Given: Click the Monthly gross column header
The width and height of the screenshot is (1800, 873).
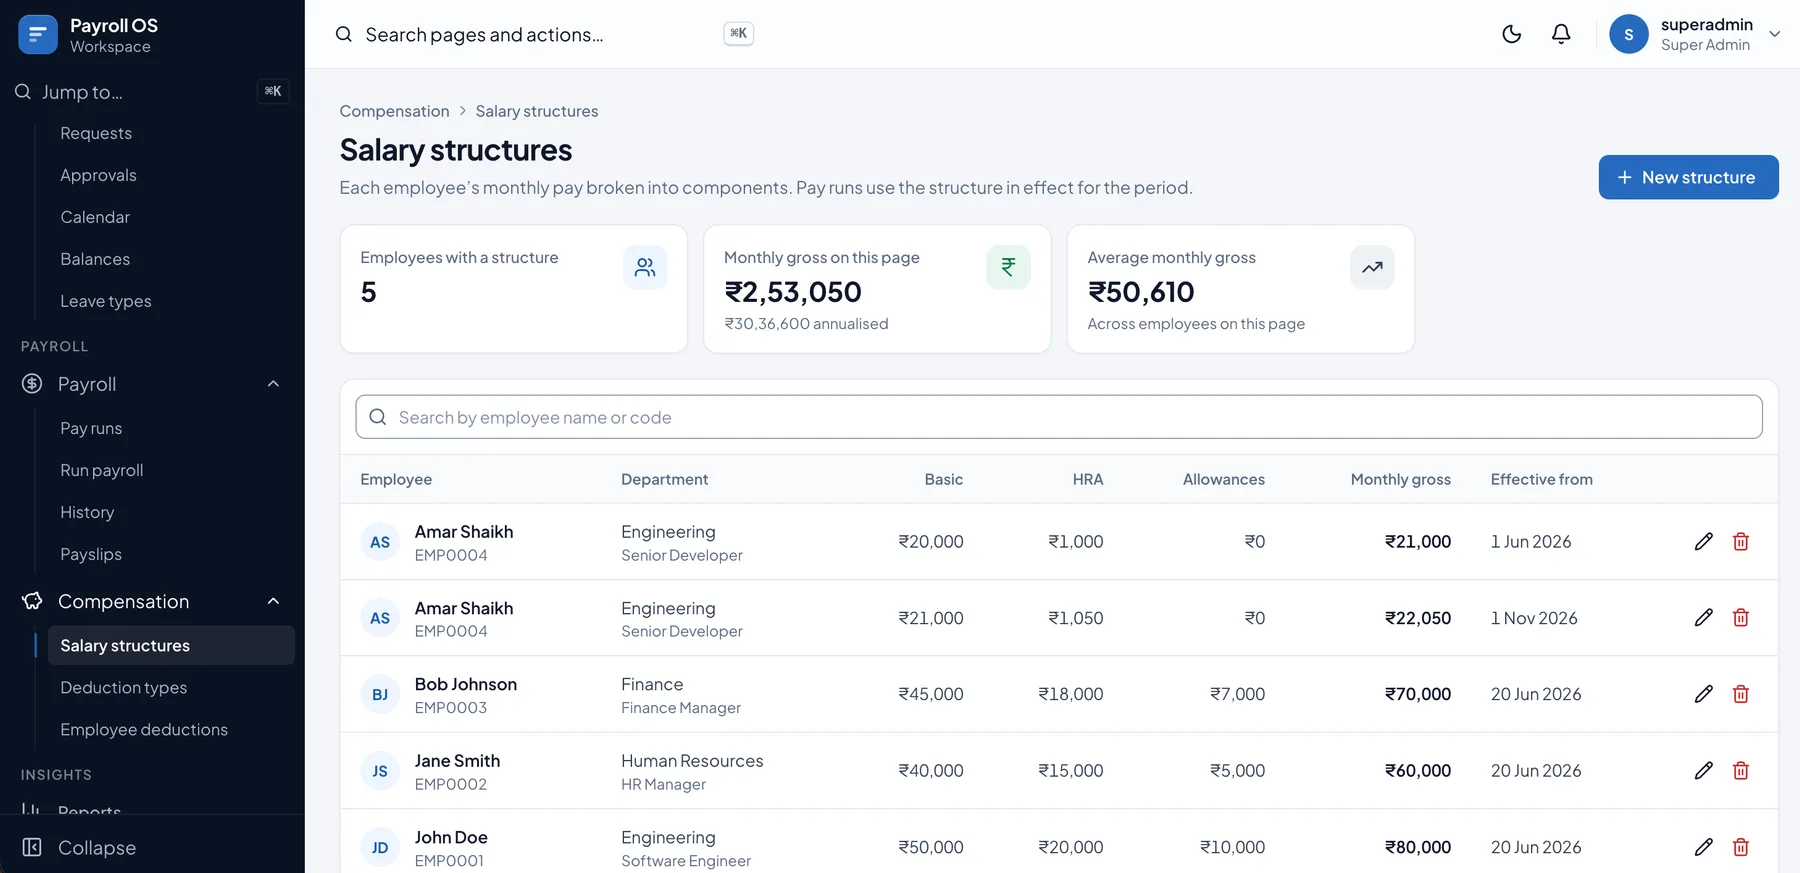Looking at the screenshot, I should (1400, 479).
